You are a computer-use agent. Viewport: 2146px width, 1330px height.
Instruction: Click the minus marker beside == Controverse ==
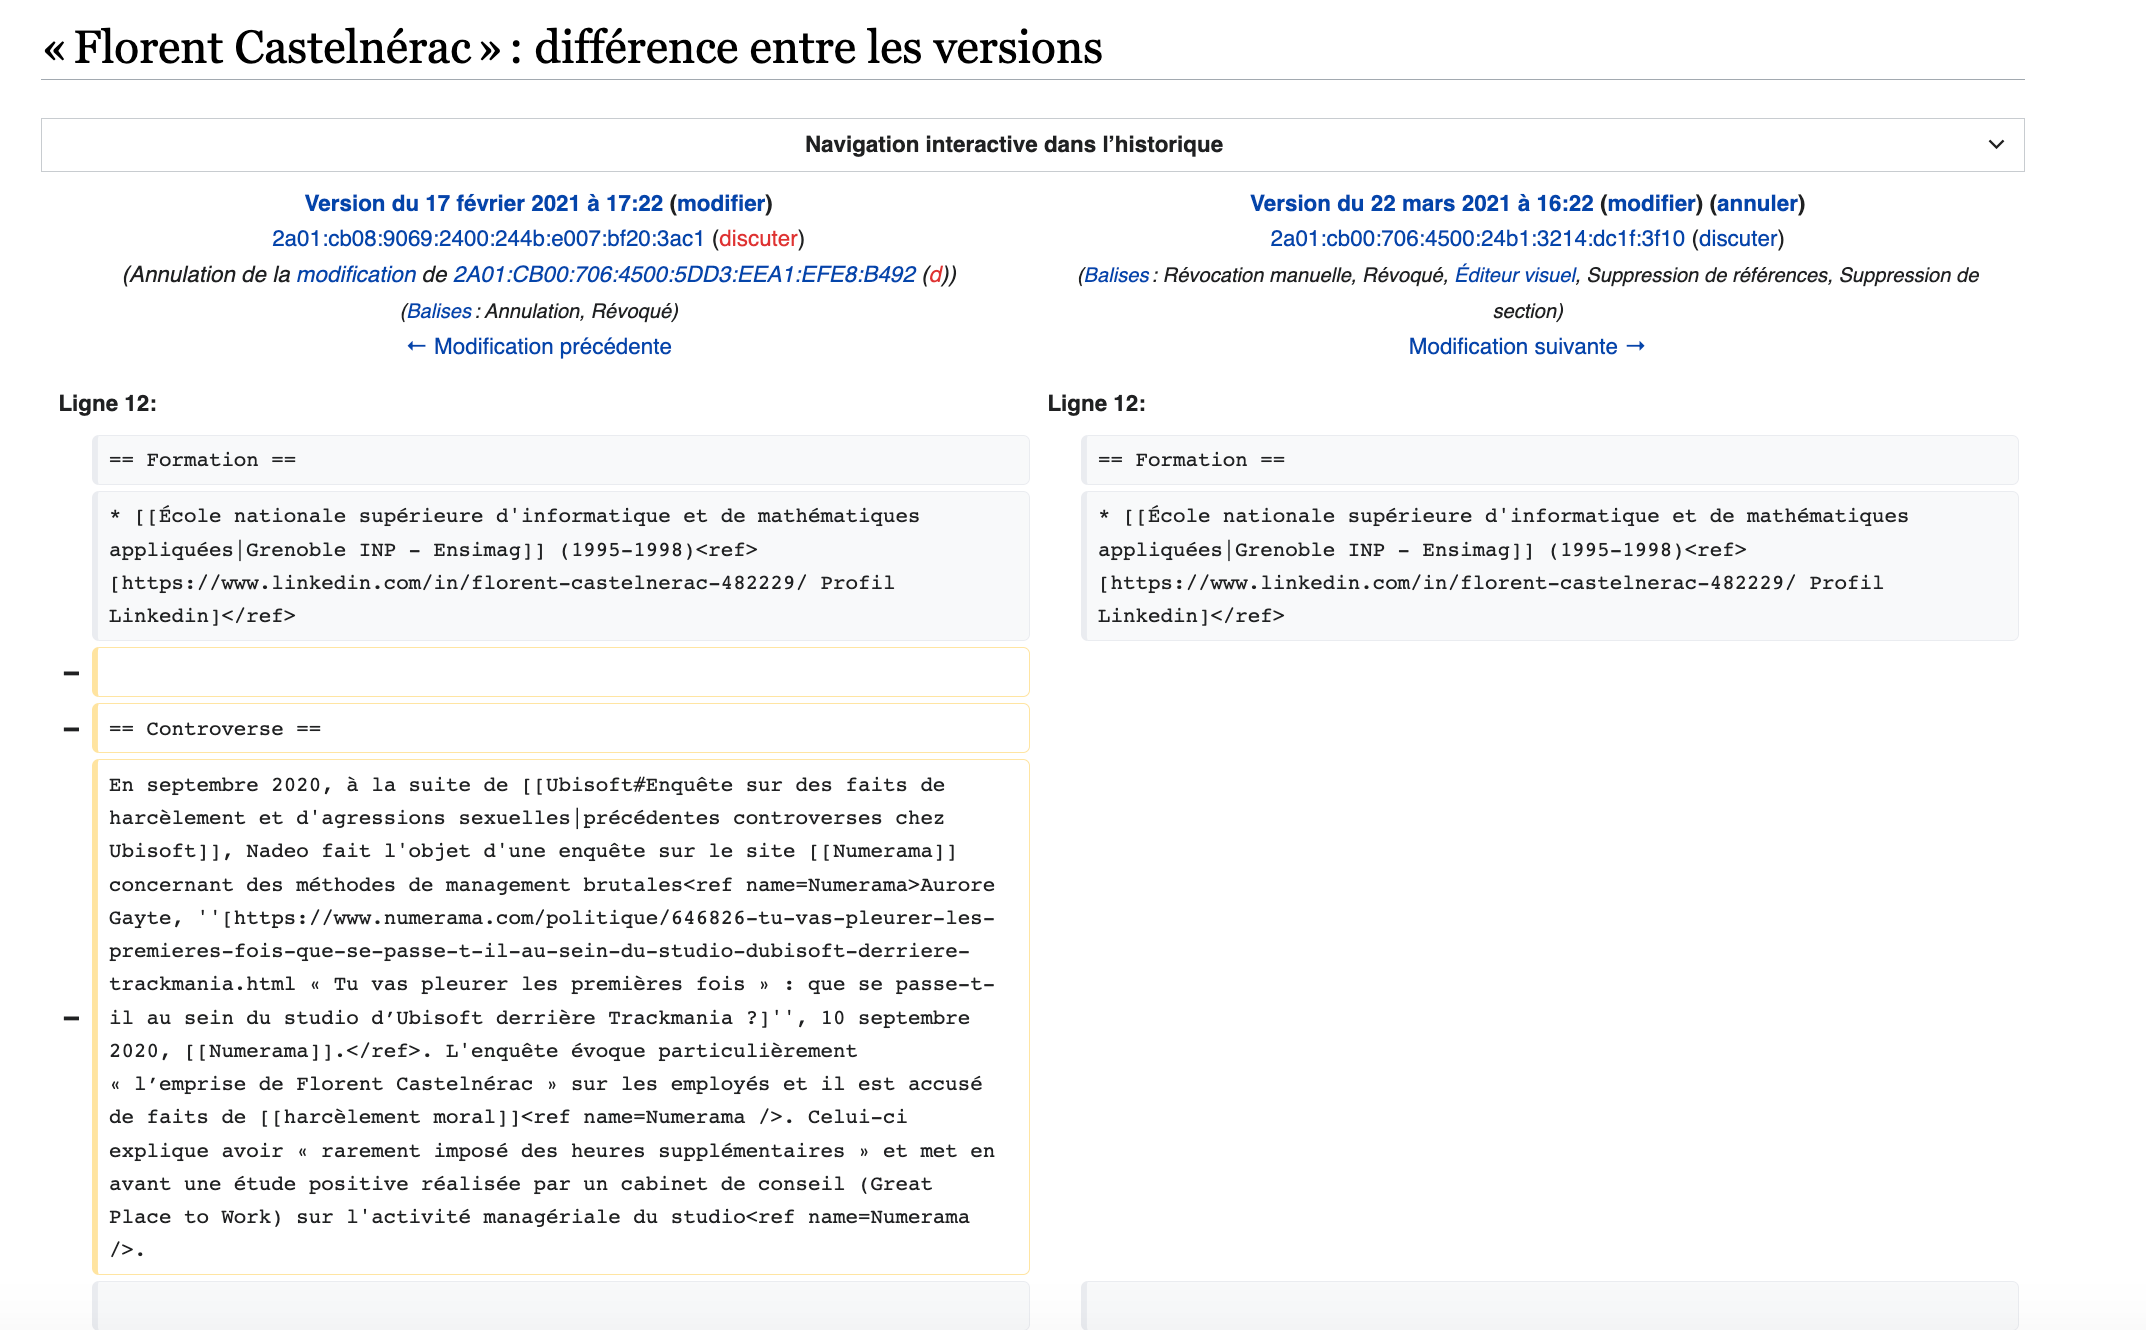71,729
